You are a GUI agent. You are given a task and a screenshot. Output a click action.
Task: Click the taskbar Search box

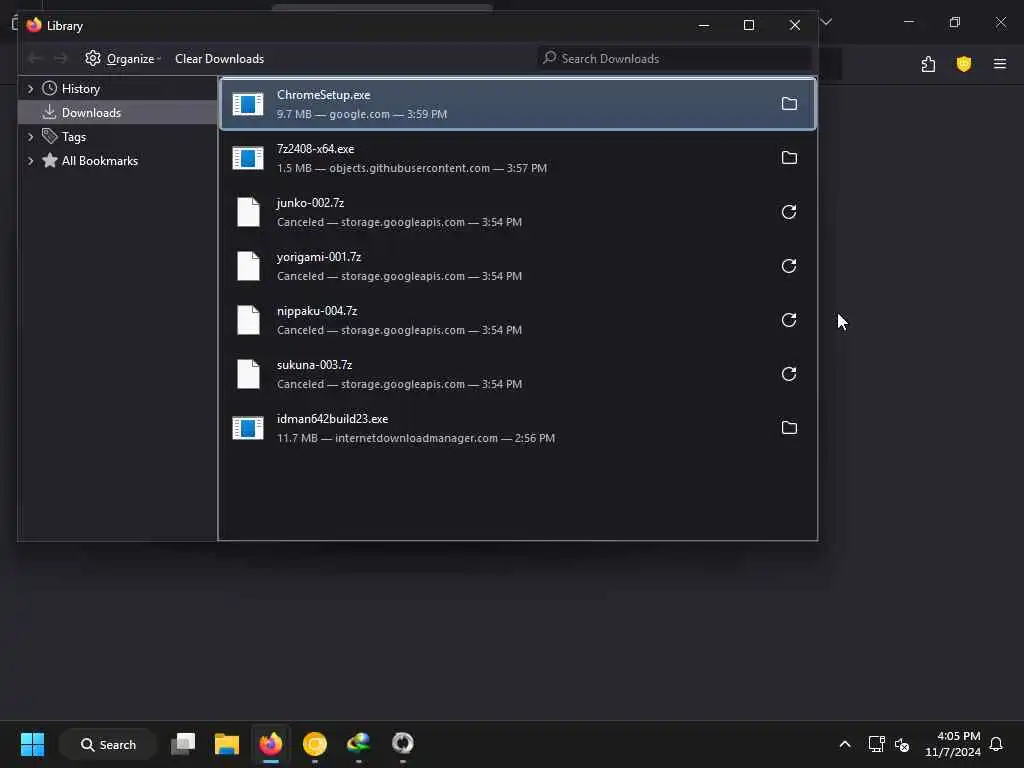click(x=108, y=744)
